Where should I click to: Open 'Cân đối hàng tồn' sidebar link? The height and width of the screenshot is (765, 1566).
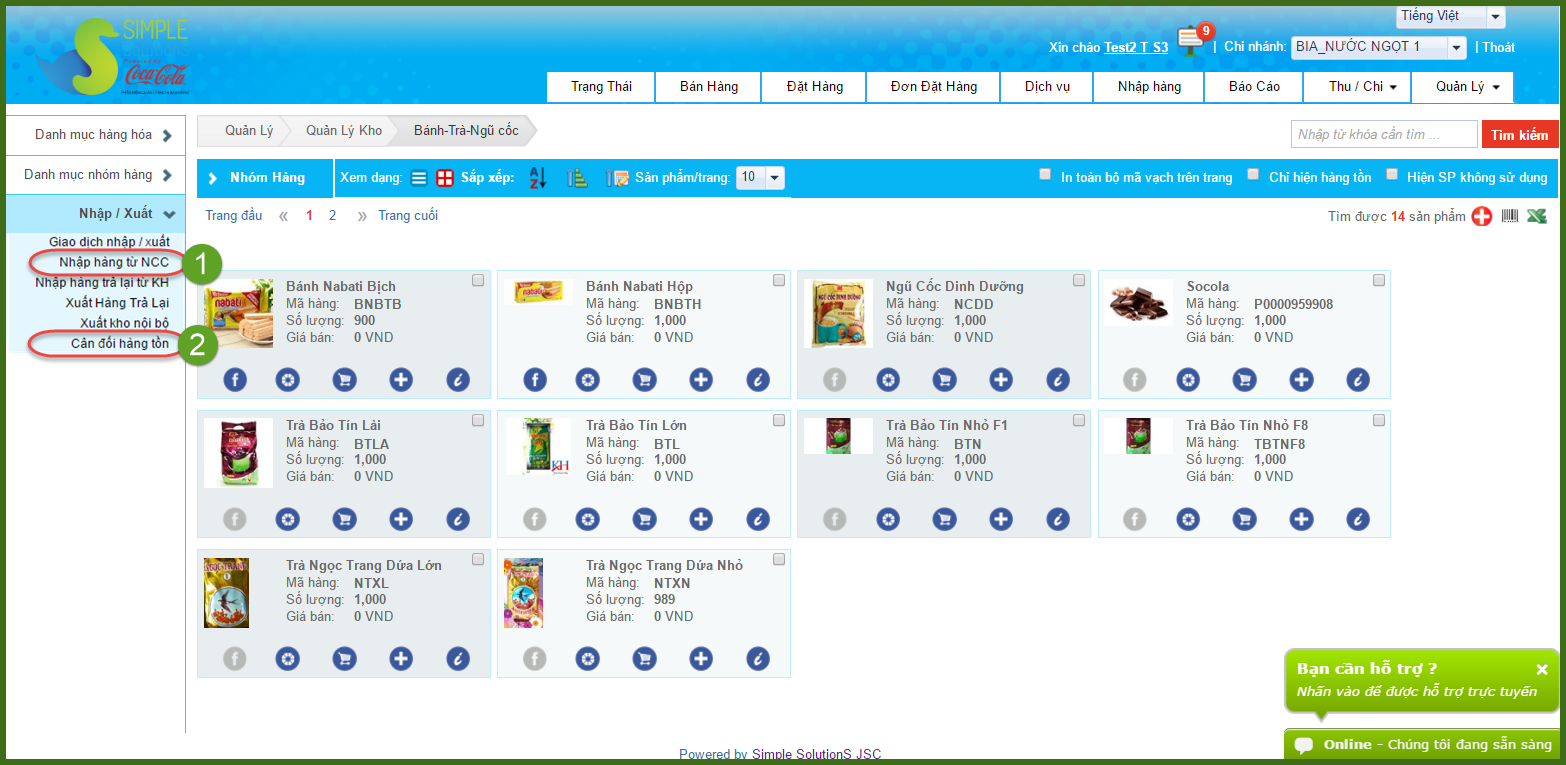tap(119, 343)
